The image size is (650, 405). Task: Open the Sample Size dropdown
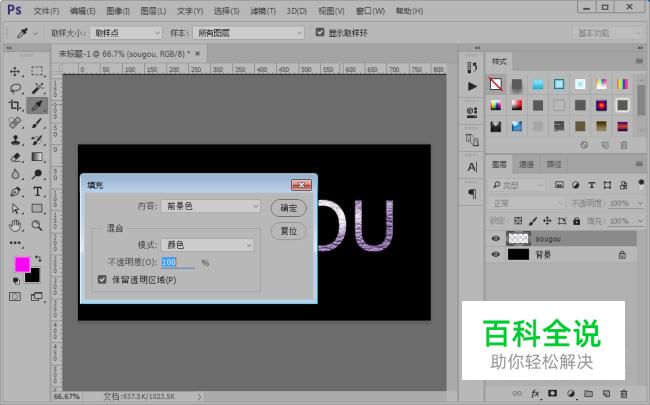126,33
